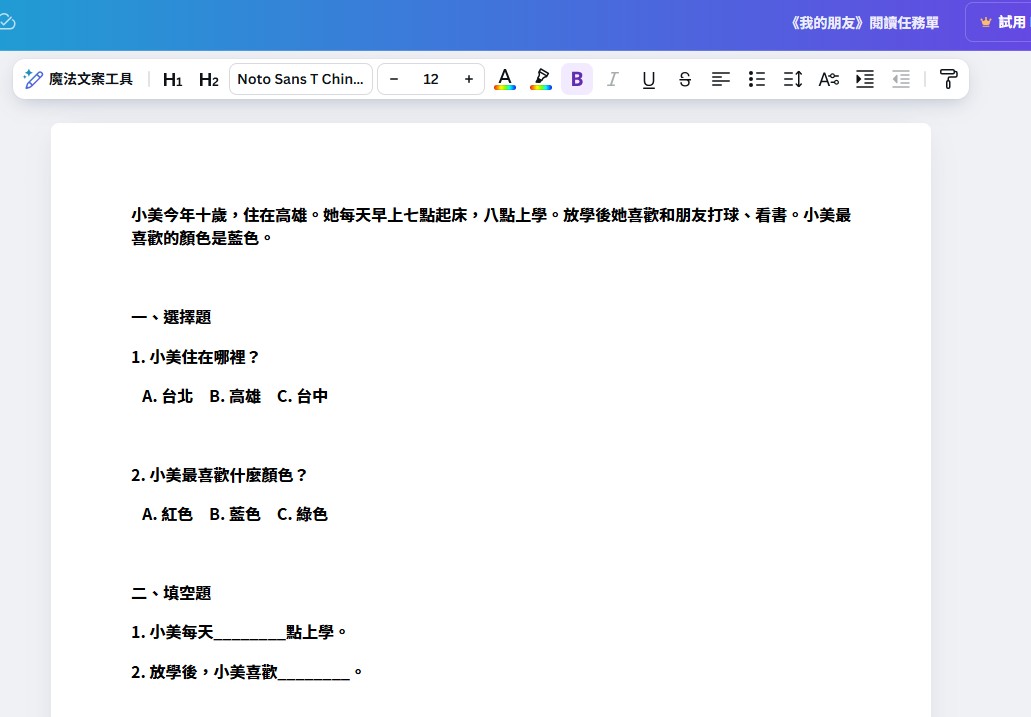
Task: Increase paragraph indent
Action: [x=864, y=79]
